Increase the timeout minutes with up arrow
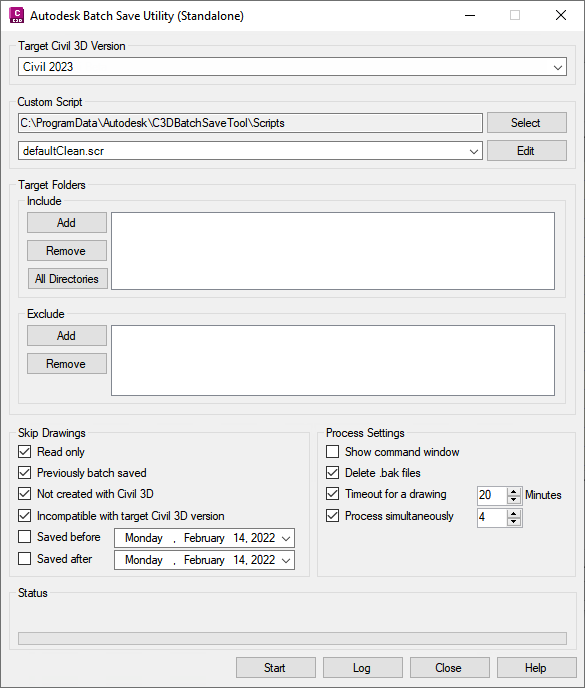 [x=513, y=491]
